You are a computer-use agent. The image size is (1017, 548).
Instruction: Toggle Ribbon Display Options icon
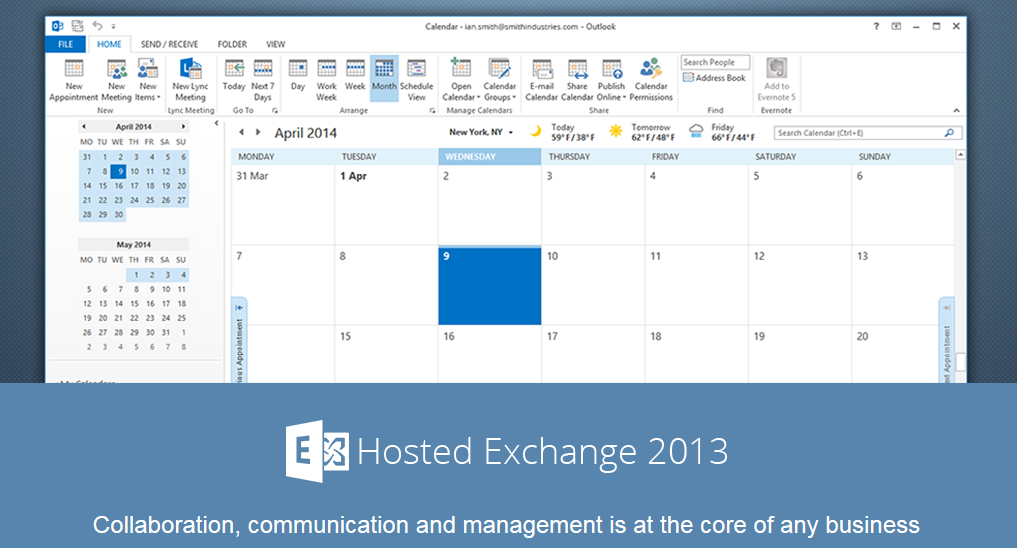(896, 27)
